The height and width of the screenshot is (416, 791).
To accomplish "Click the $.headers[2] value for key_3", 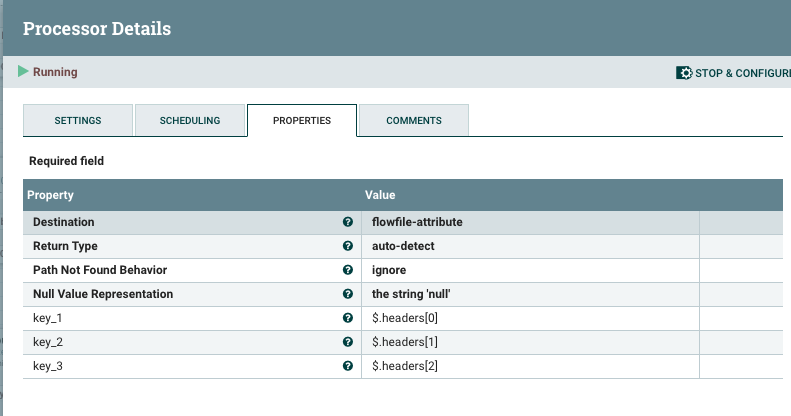I will pyautogui.click(x=405, y=366).
